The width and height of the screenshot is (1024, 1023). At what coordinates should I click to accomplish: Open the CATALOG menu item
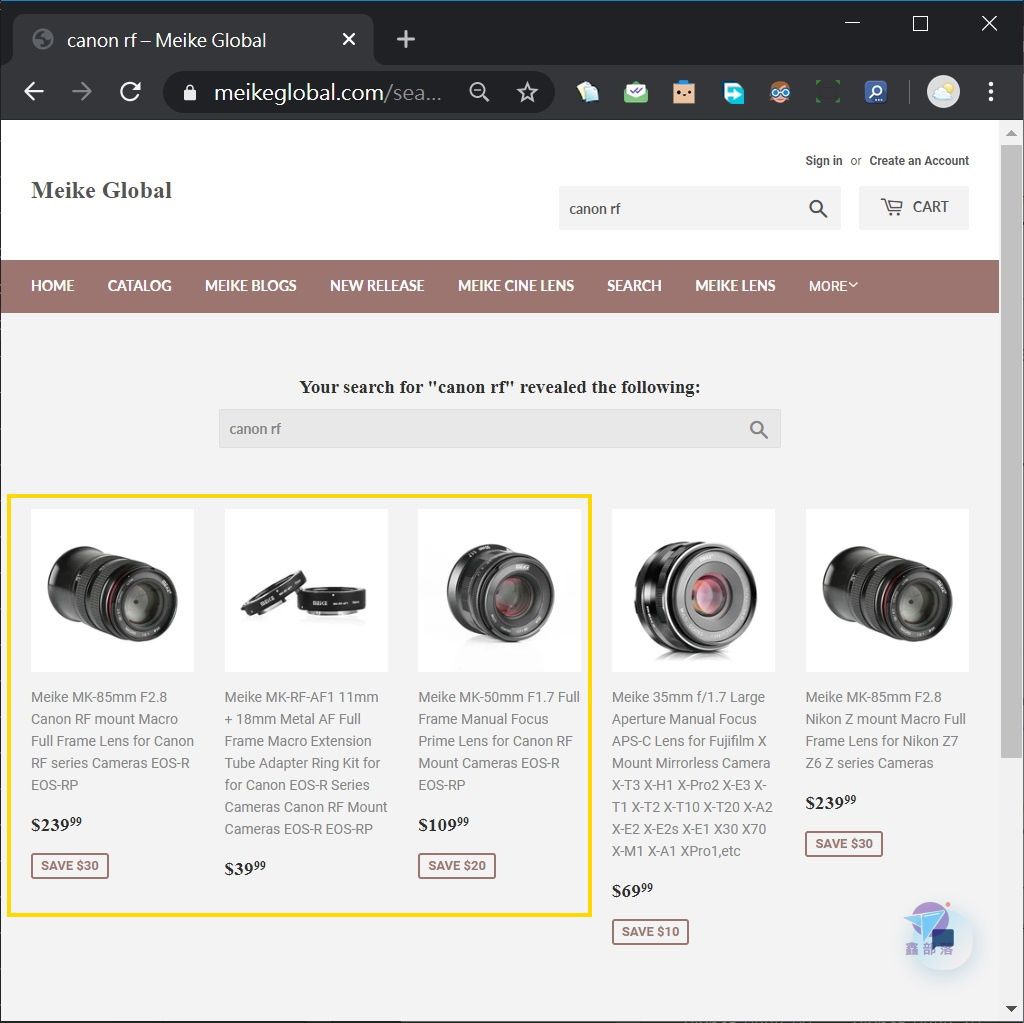tap(139, 286)
